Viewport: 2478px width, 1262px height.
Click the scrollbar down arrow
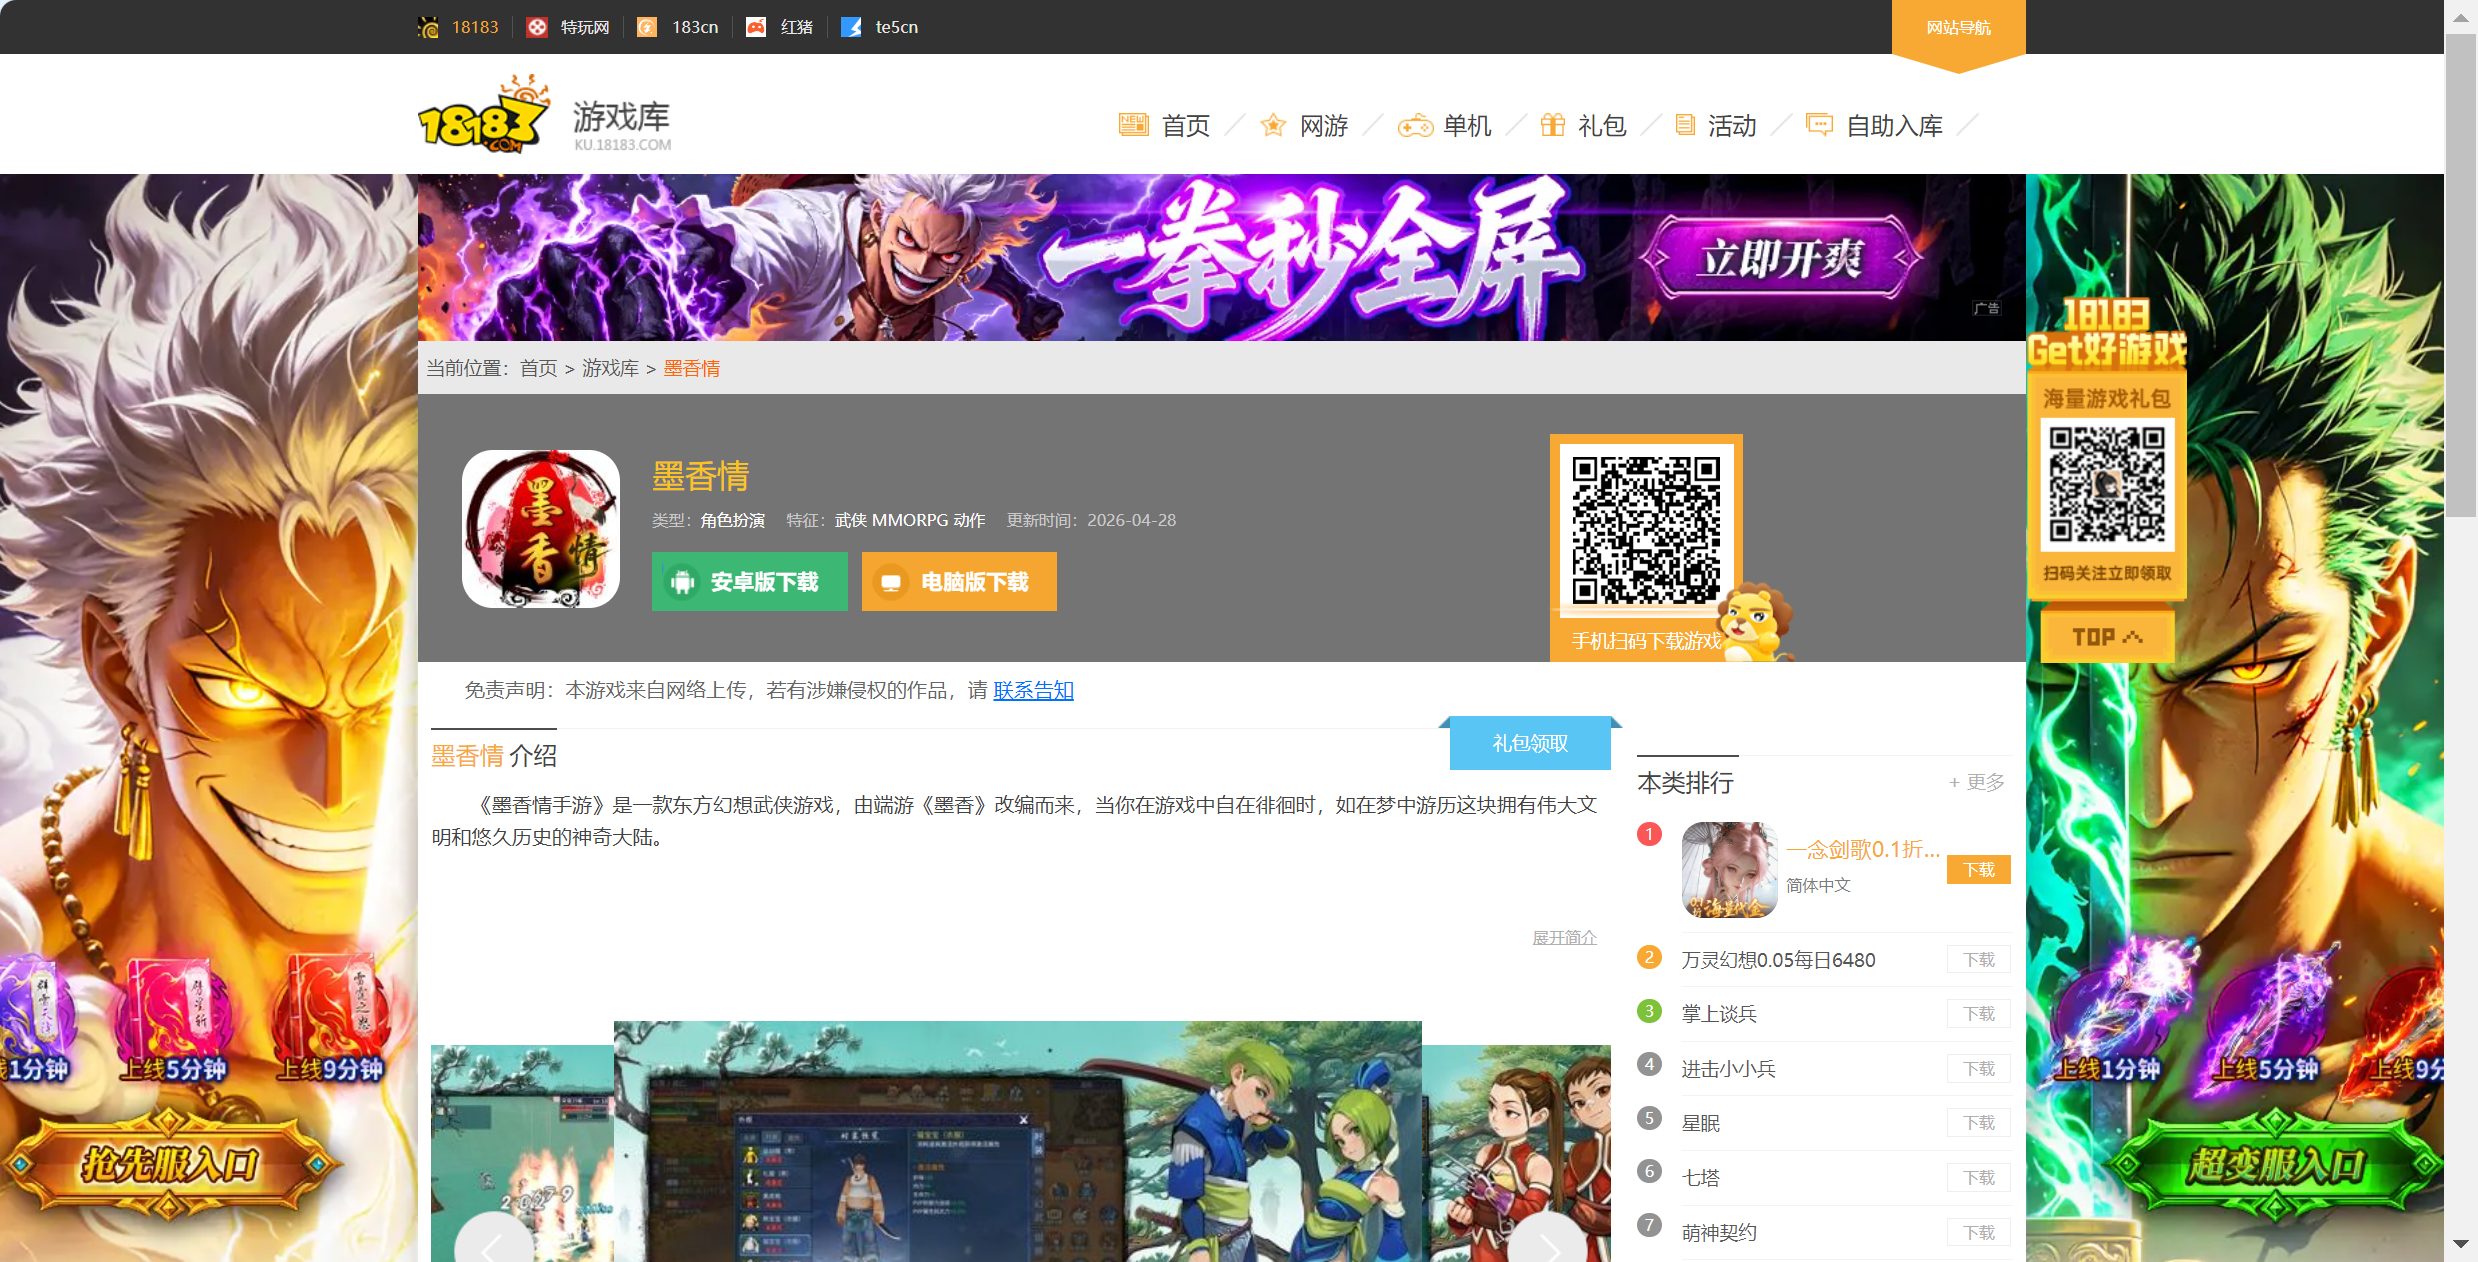[2461, 1244]
